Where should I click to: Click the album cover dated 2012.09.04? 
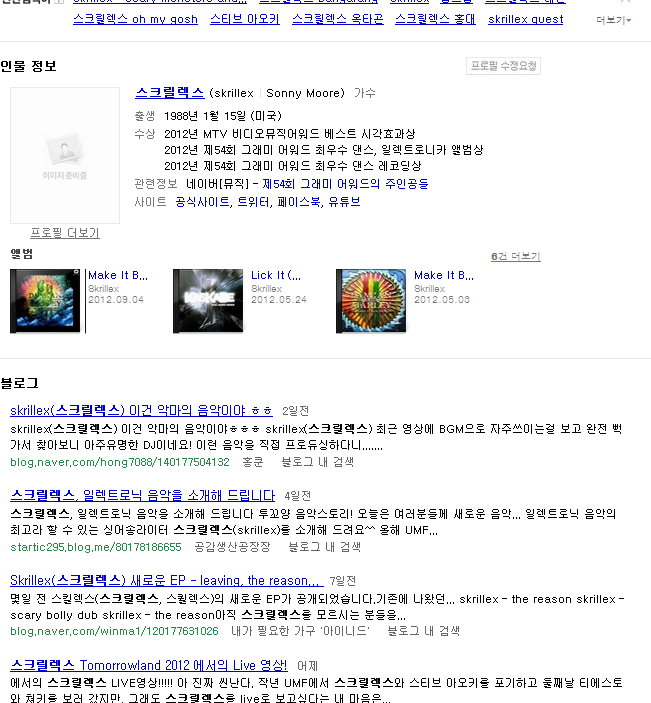point(45,301)
